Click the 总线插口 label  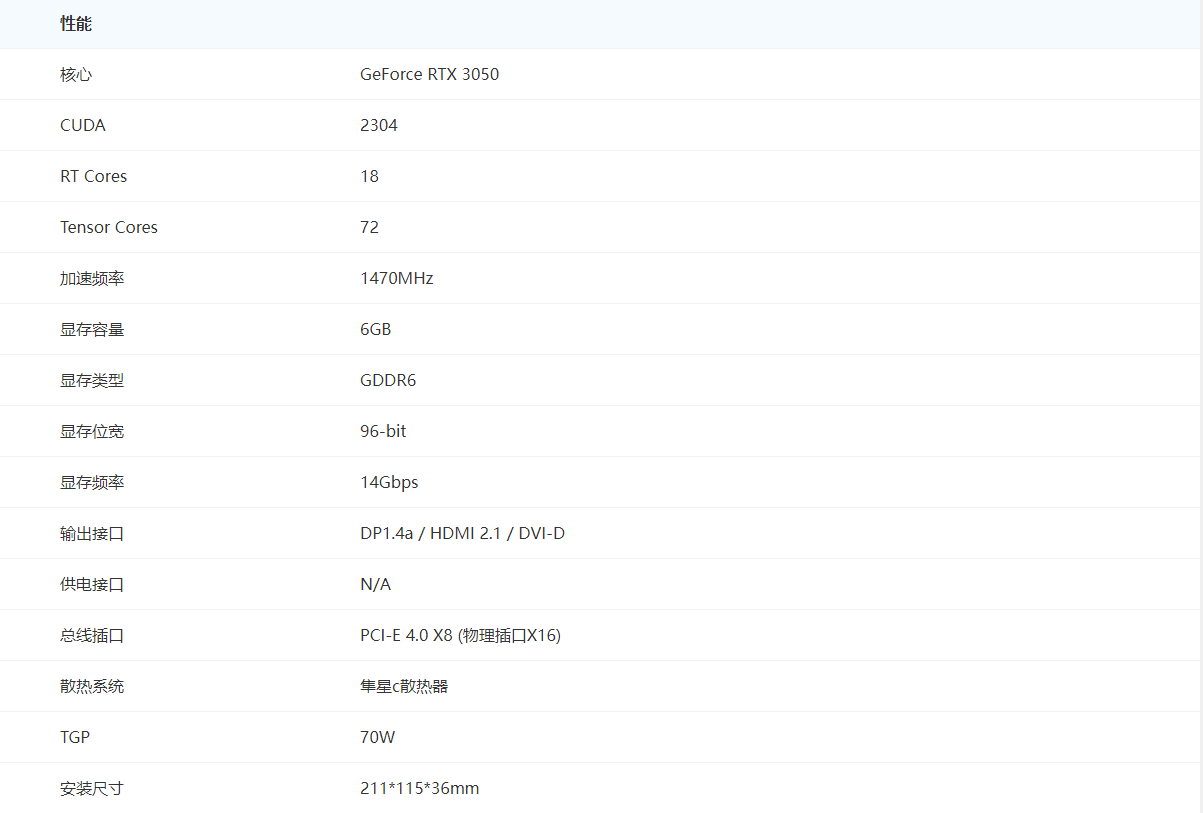pos(92,636)
